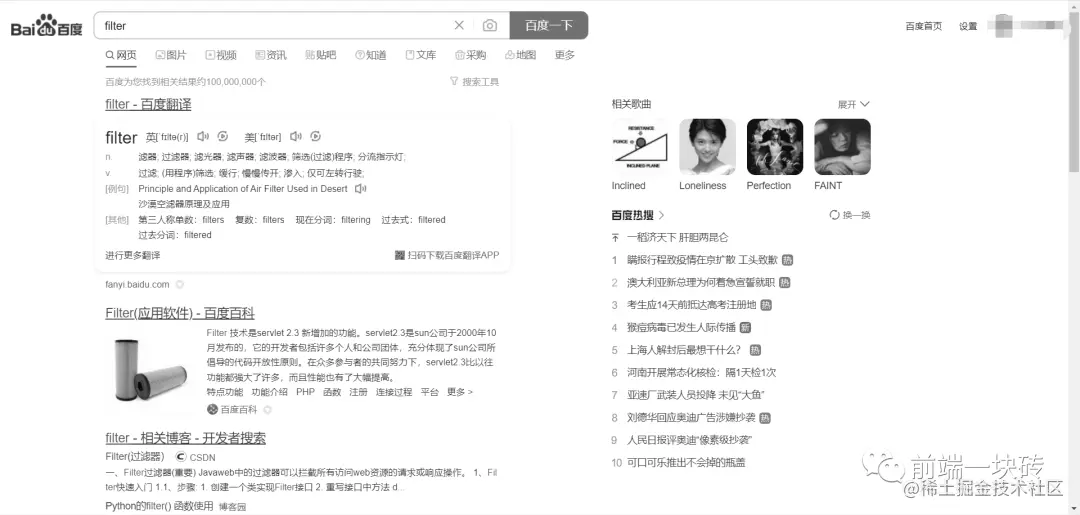Clear the search box with the X icon
Image resolution: width=1080 pixels, height=515 pixels.
tap(459, 25)
